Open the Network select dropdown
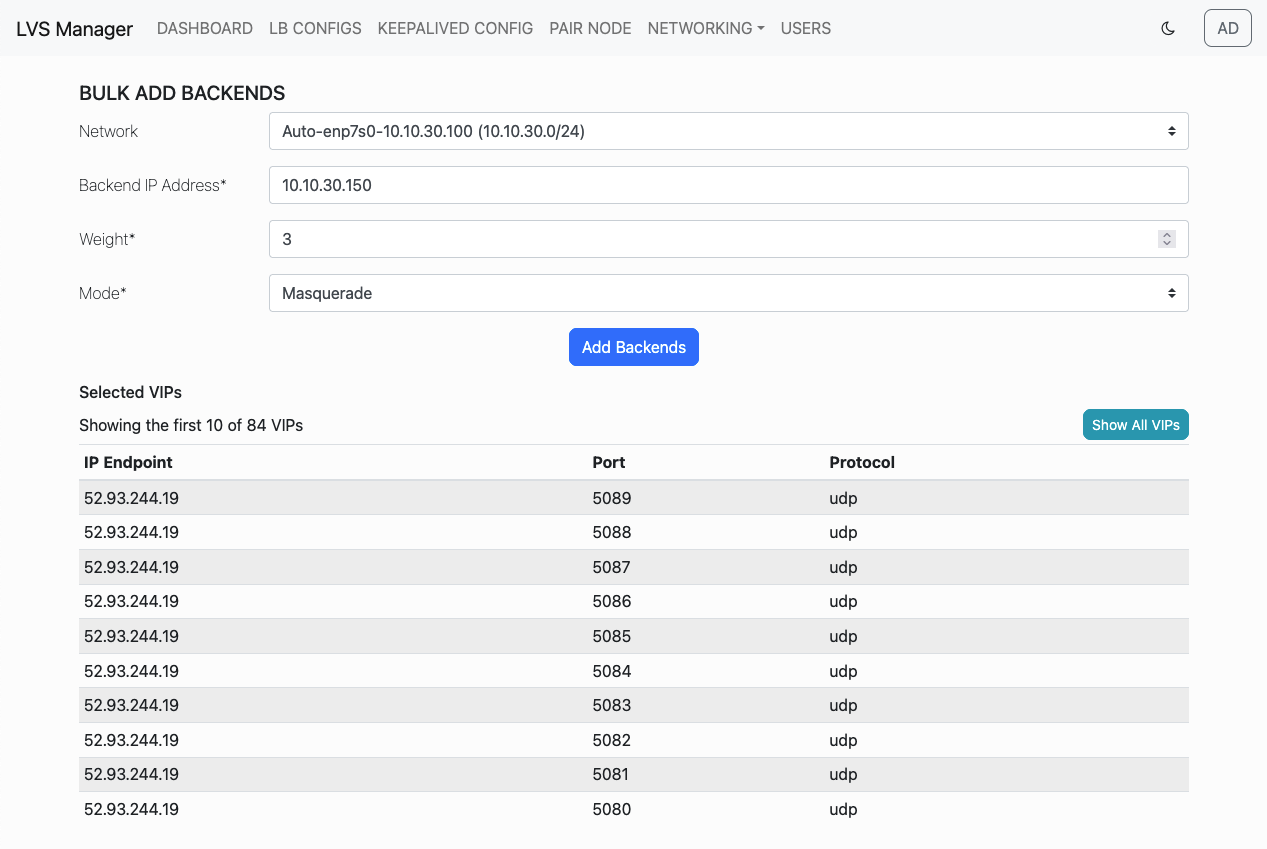The height and width of the screenshot is (849, 1267). 728,131
